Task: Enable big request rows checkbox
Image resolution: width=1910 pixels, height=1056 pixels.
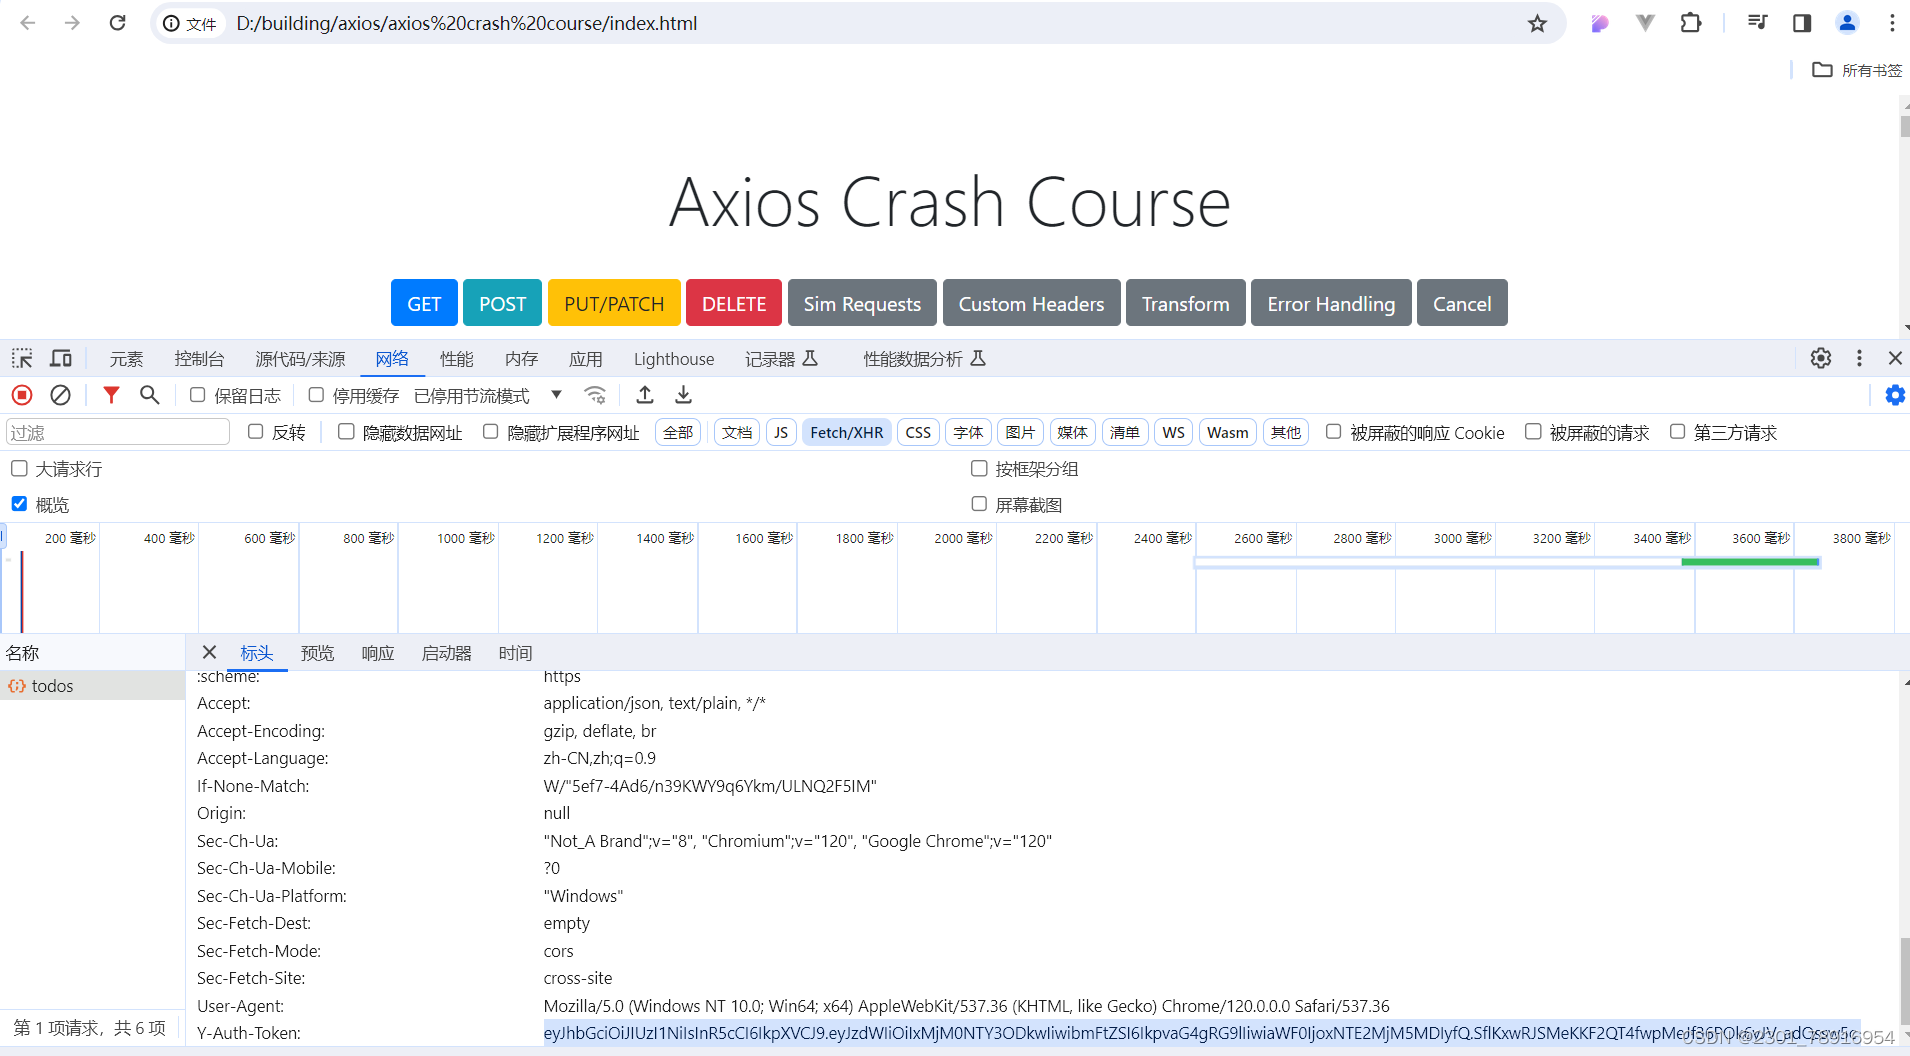Action: point(19,468)
